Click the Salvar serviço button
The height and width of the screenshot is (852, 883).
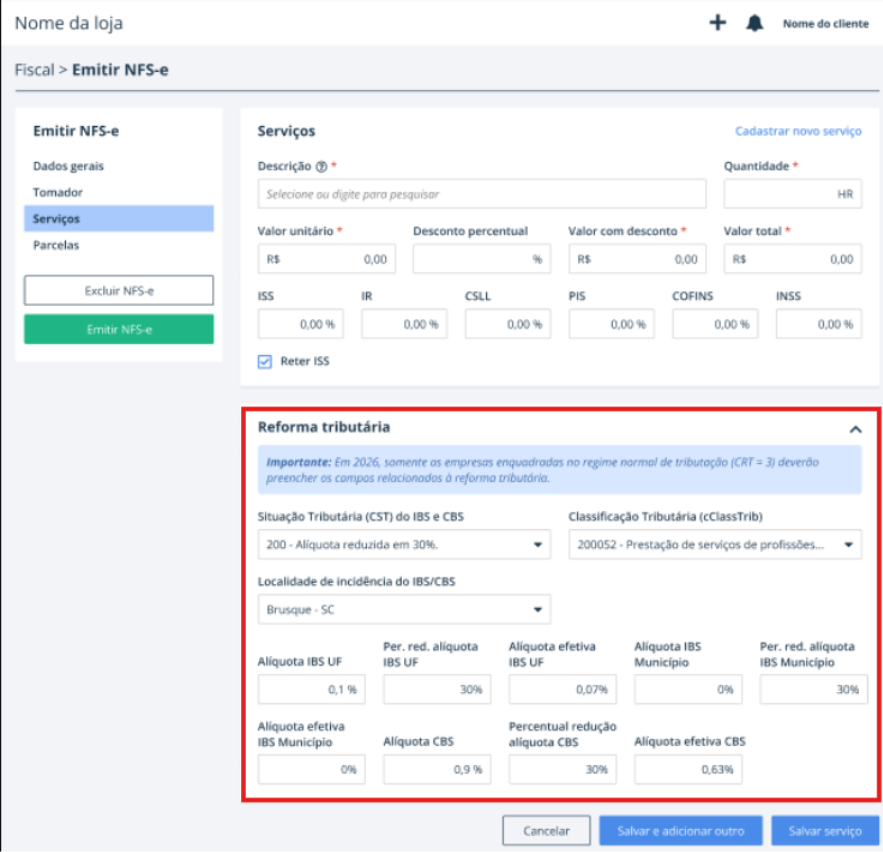coord(825,831)
